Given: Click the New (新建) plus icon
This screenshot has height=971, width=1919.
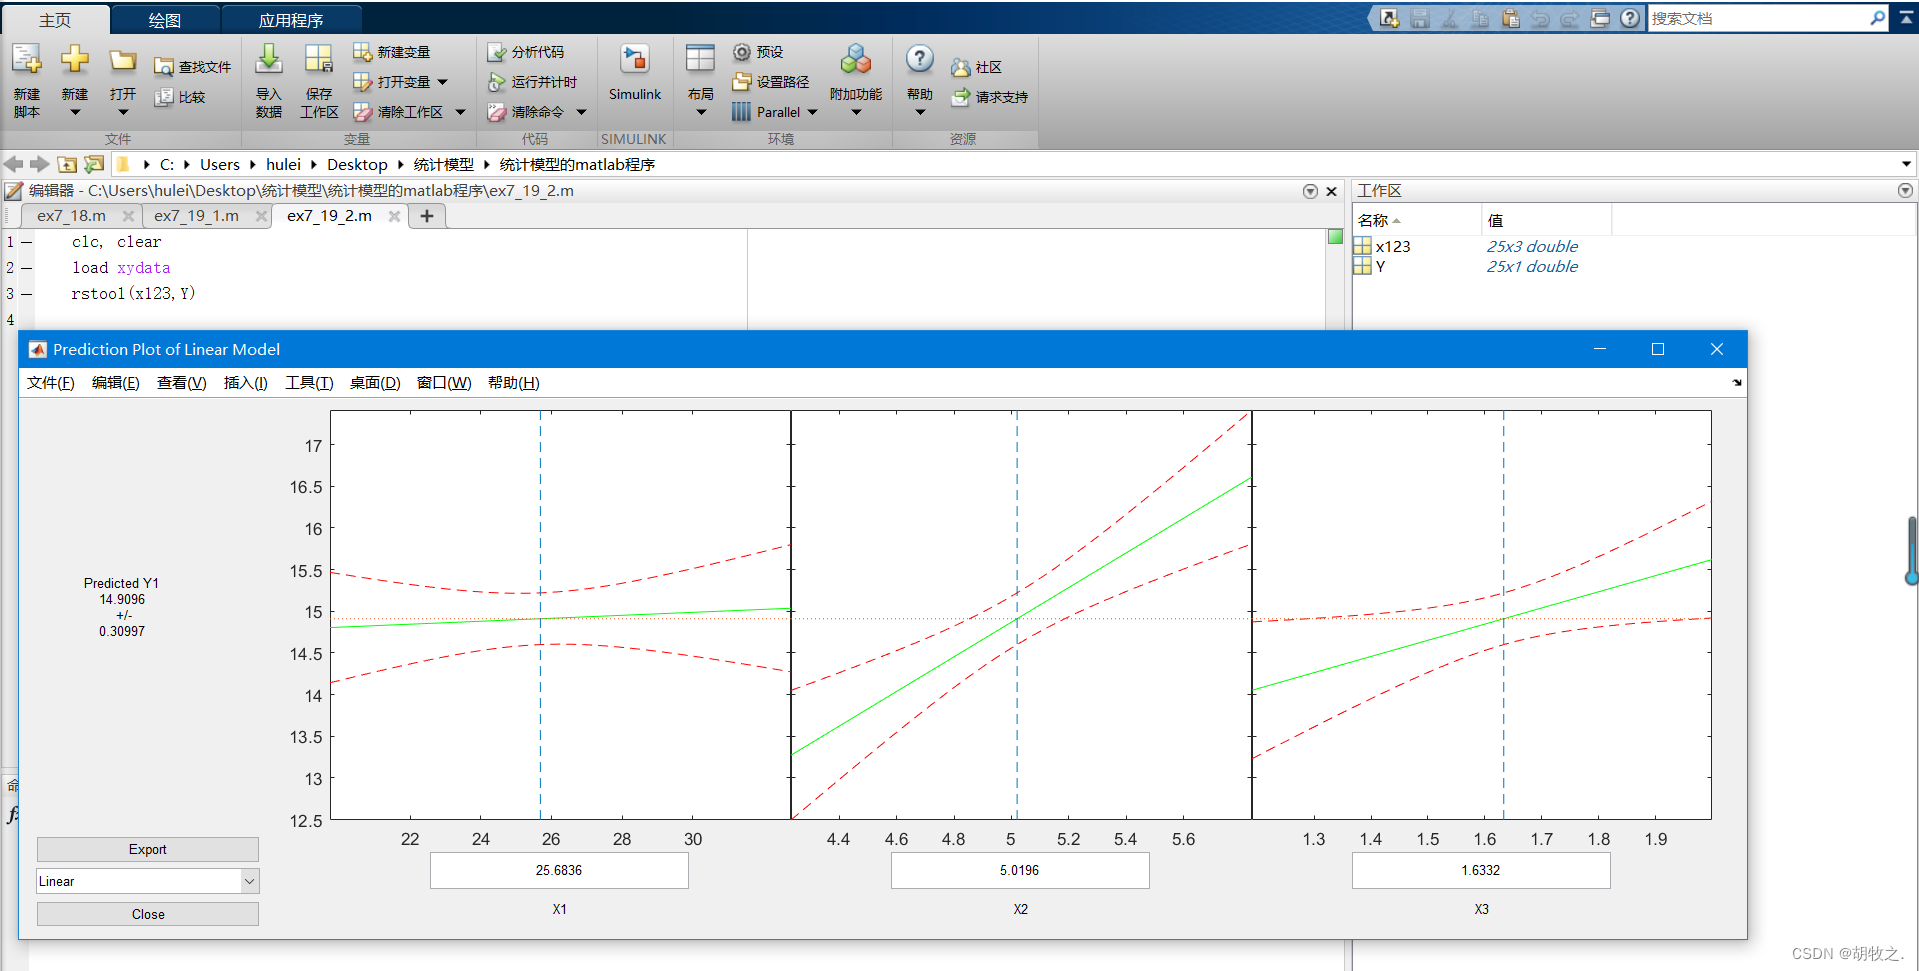Looking at the screenshot, I should click(x=75, y=60).
